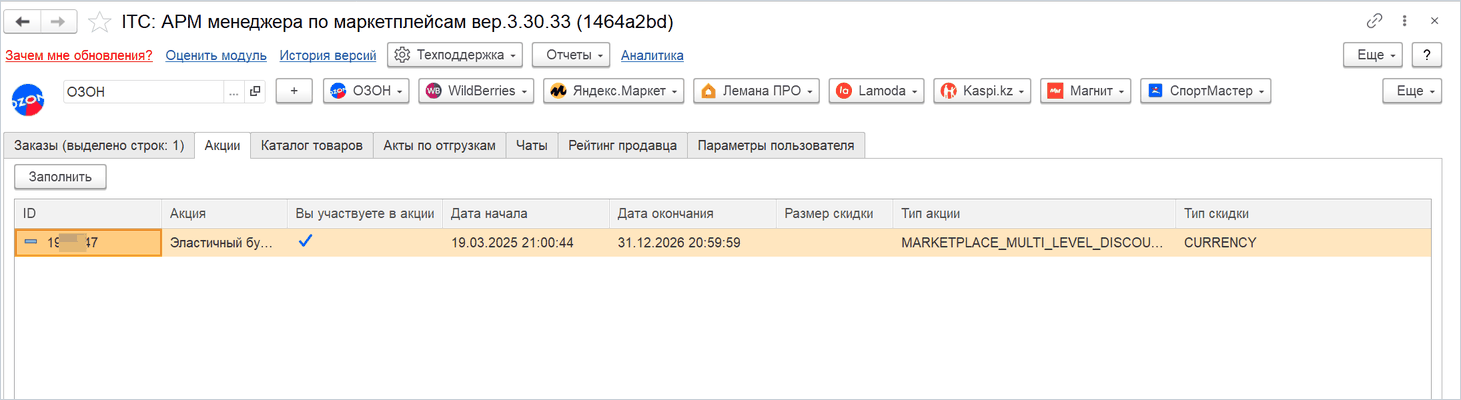Expand the WildBerries dropdown
The width and height of the screenshot is (1461, 400).
476,91
